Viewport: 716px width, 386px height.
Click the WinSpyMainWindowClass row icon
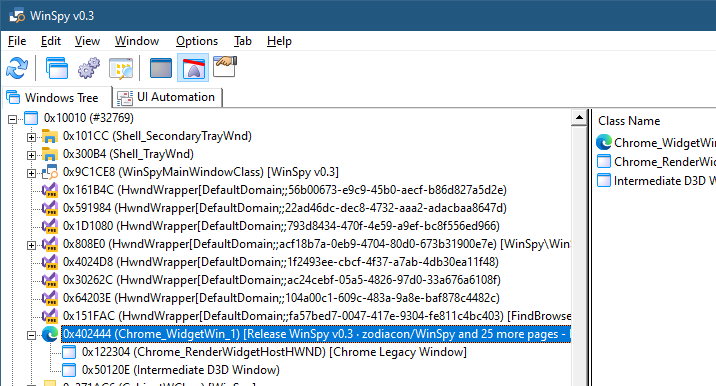tap(50, 172)
